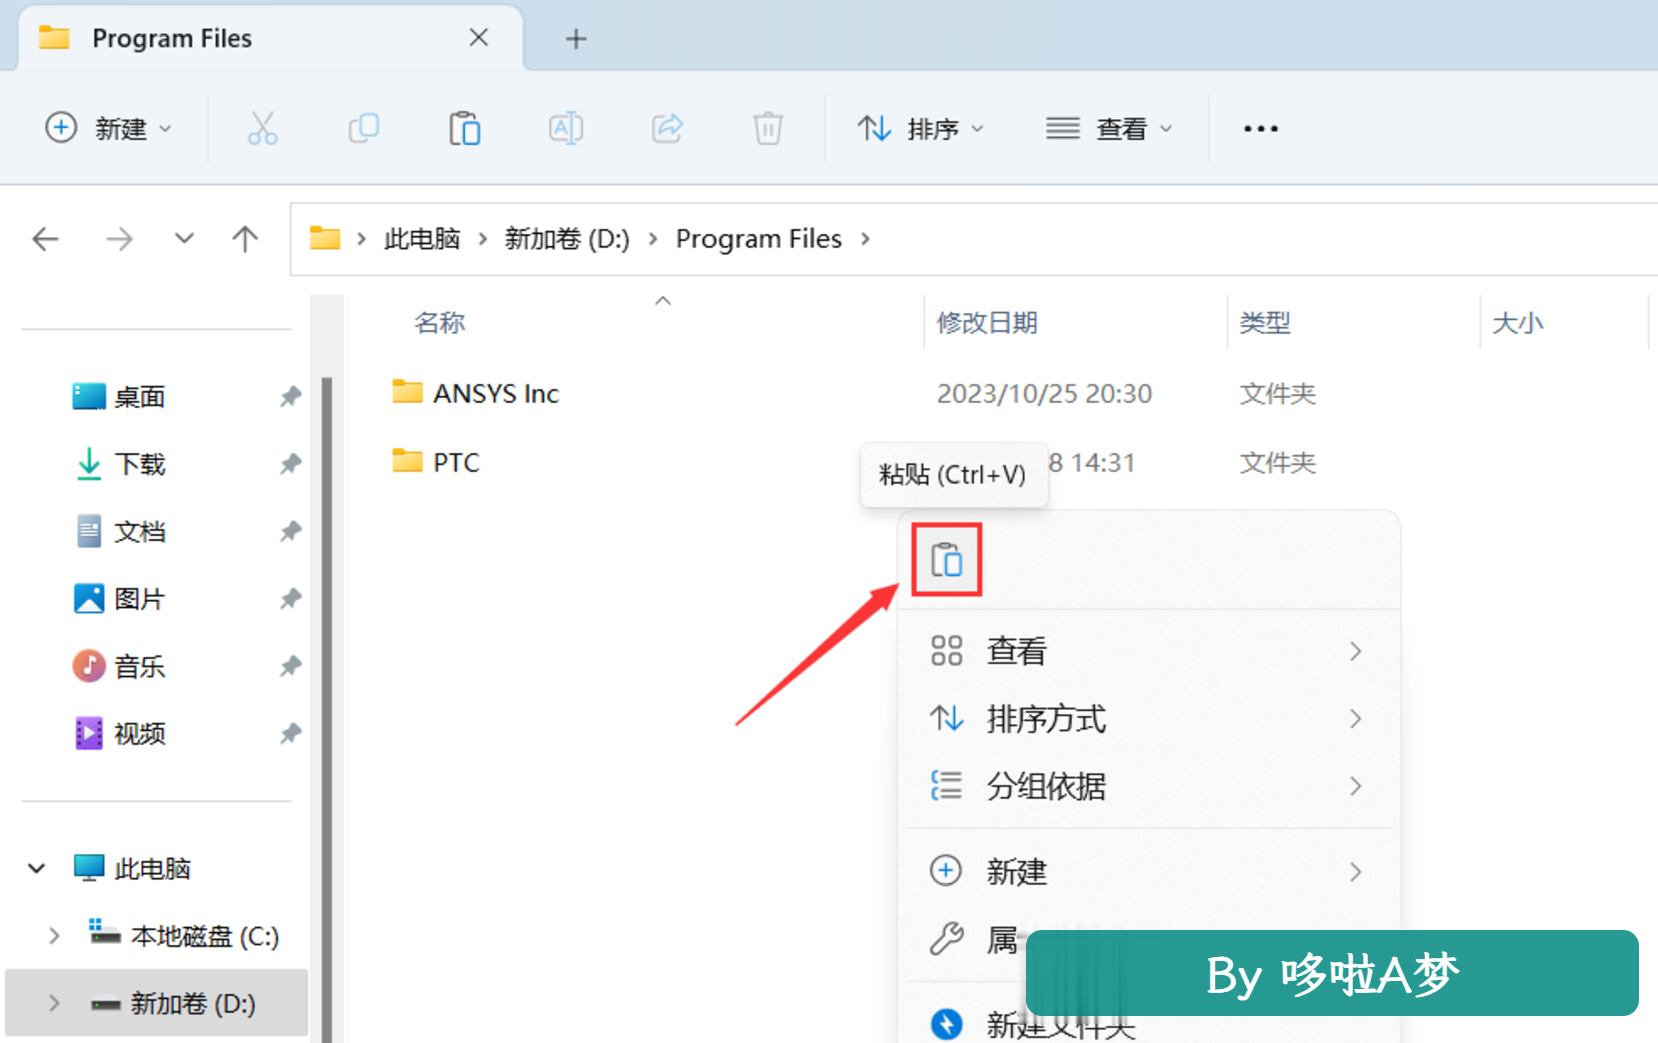Screen dimensions: 1658x1043
Task: Expand chevron after Program Files breadcrumb
Action: 866,239
